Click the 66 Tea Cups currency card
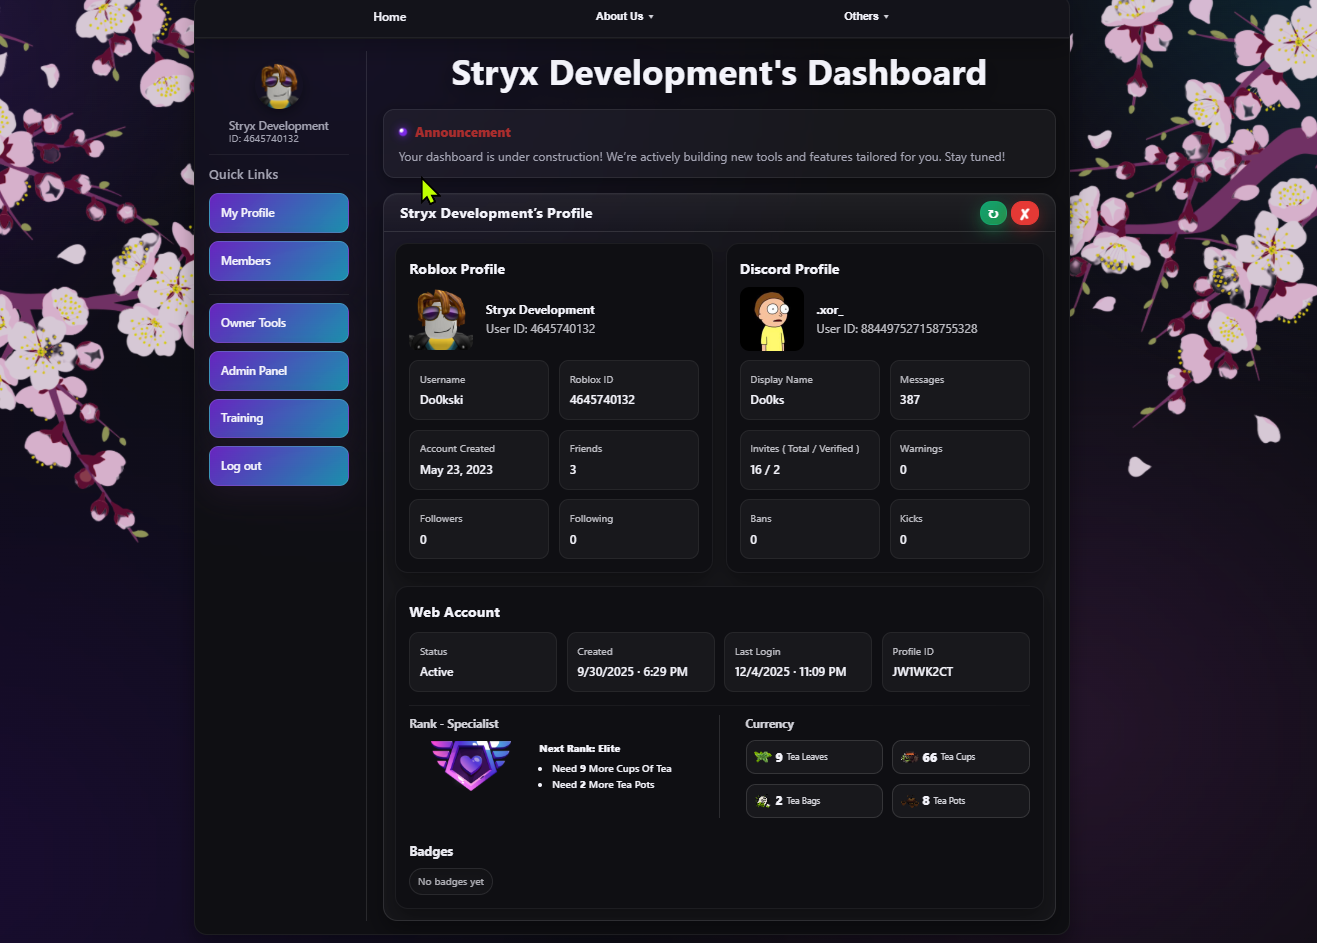Image resolution: width=1317 pixels, height=943 pixels. point(961,757)
